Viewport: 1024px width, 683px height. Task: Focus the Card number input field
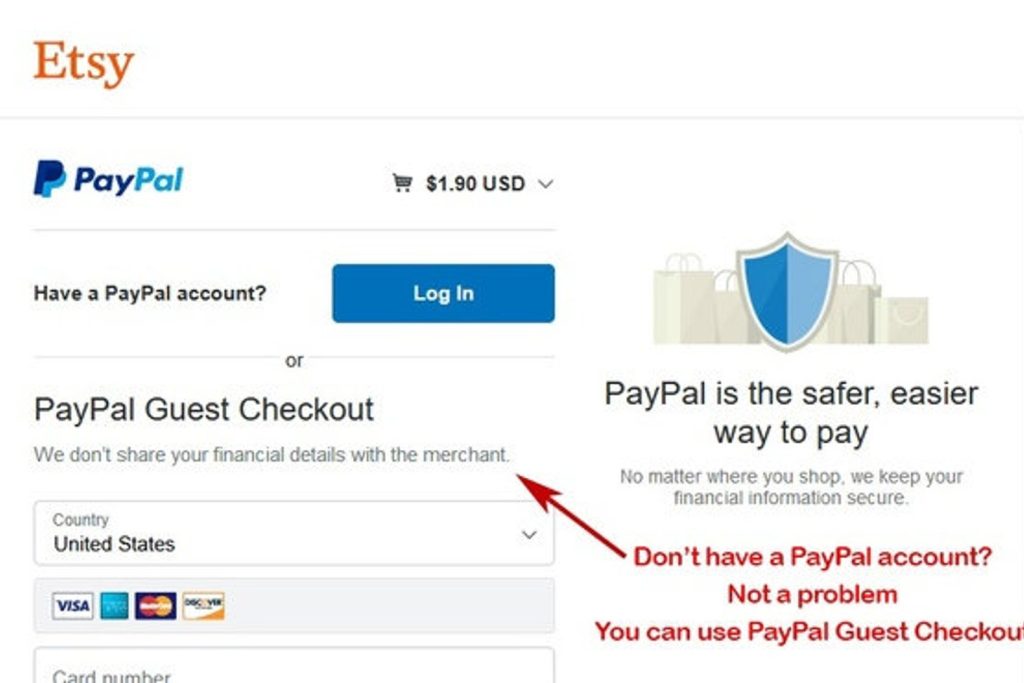294,666
